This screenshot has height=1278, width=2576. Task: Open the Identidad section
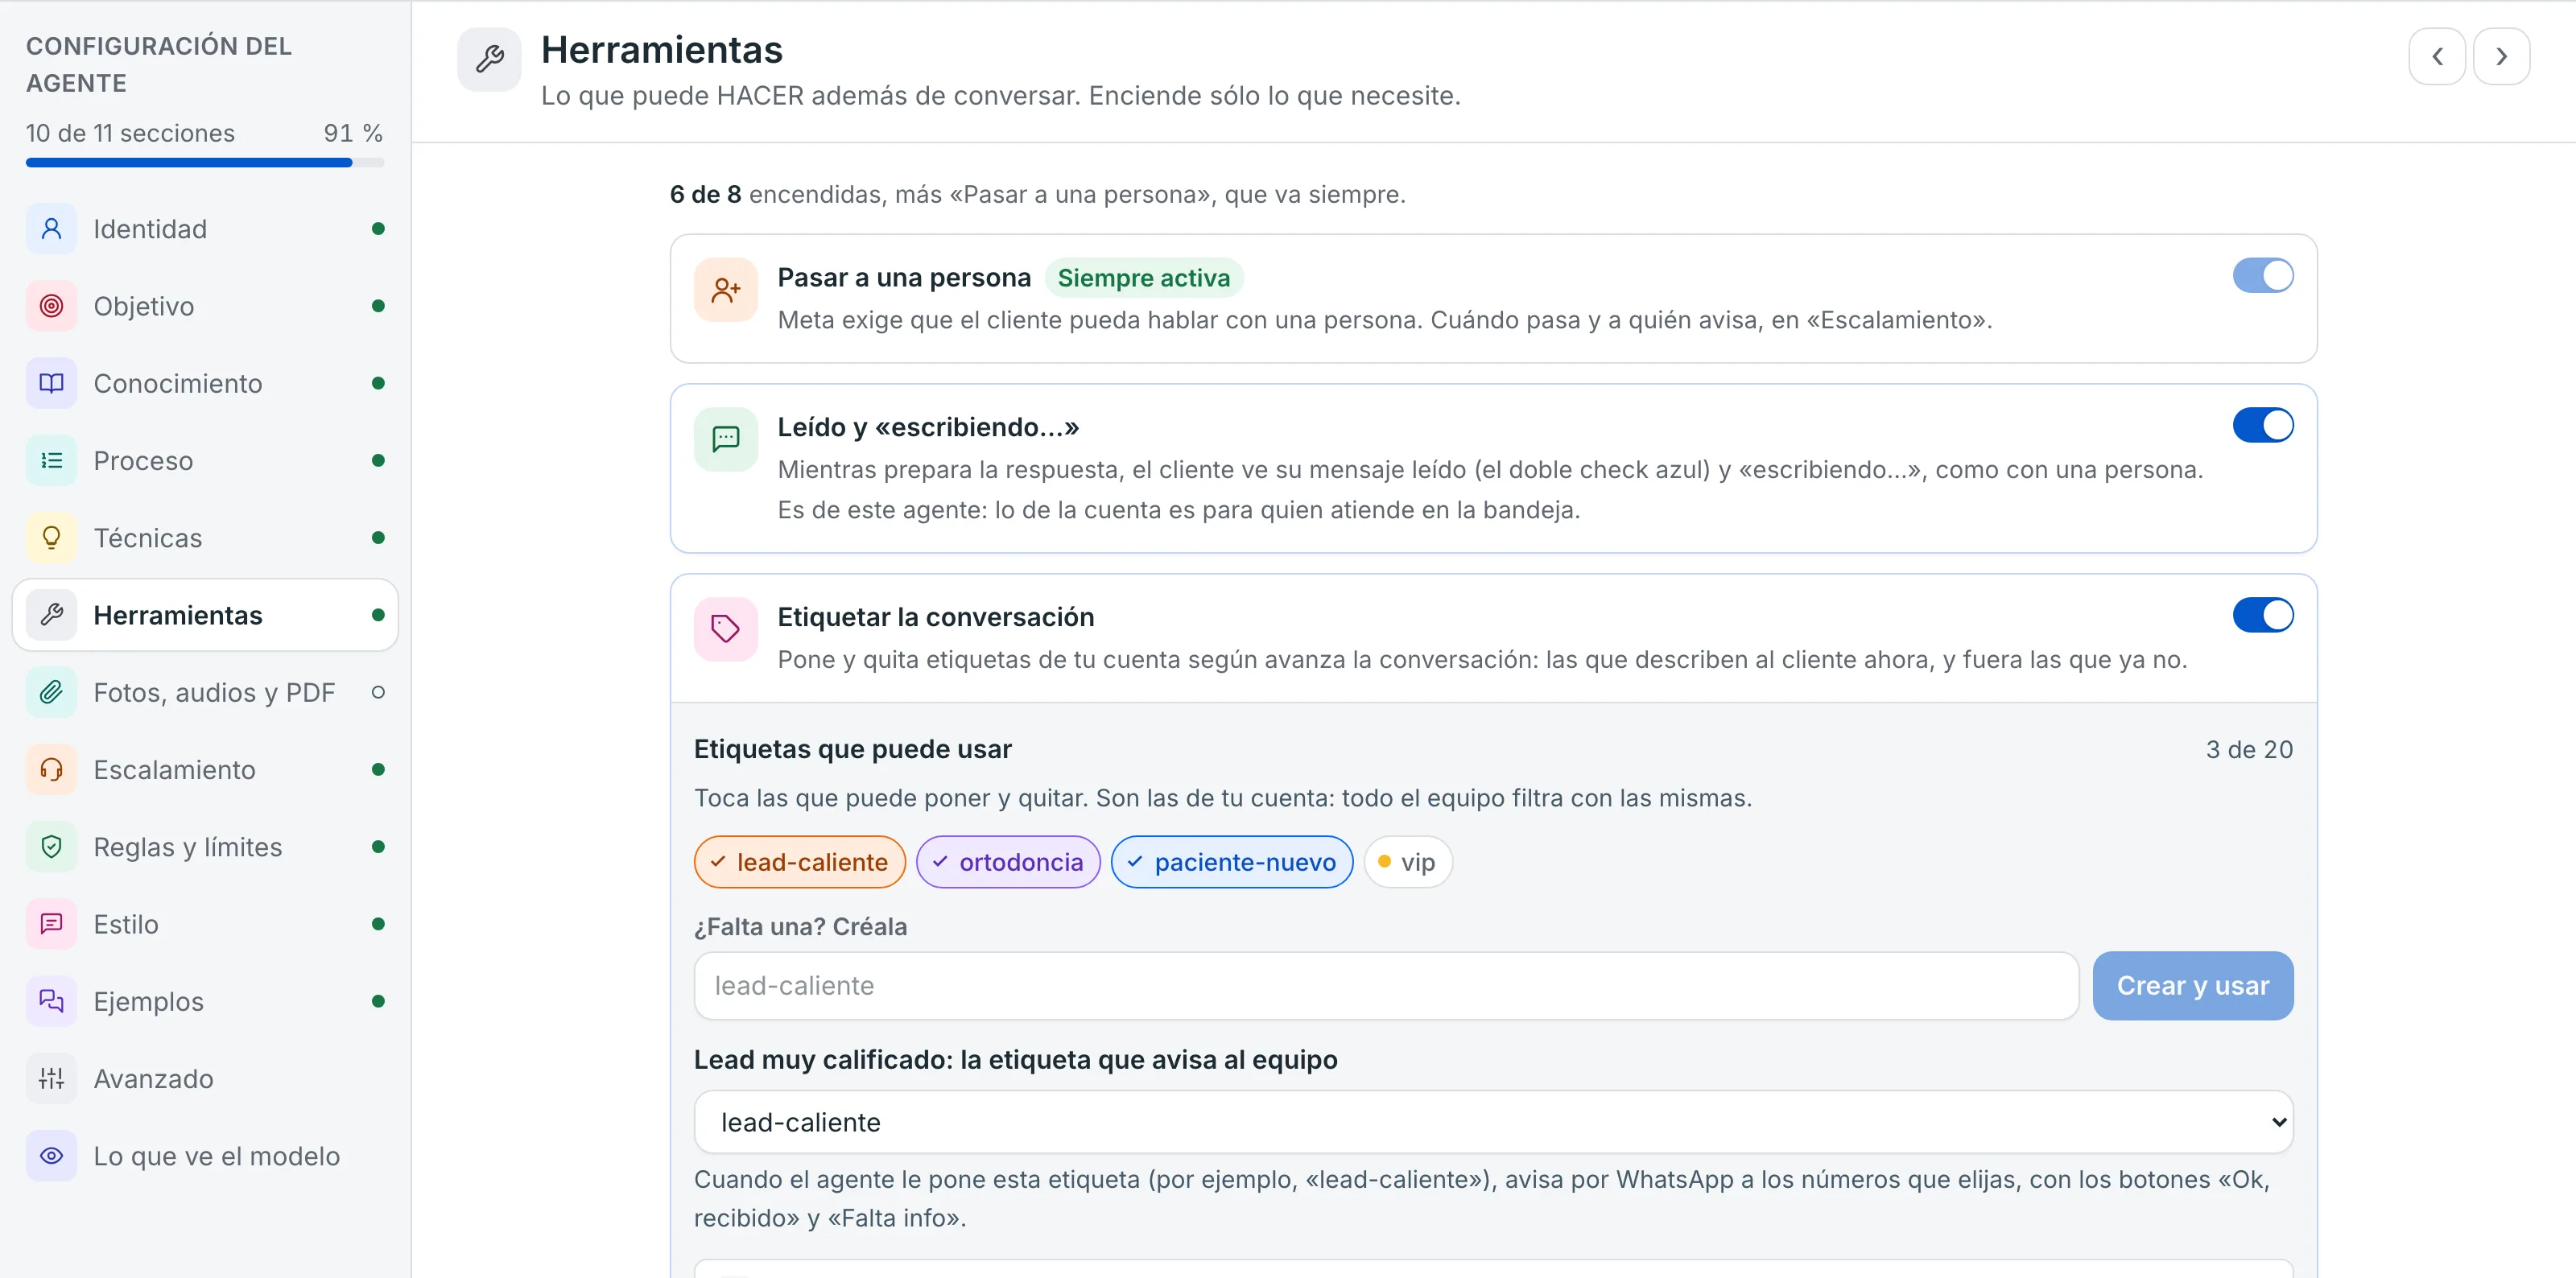[205, 229]
